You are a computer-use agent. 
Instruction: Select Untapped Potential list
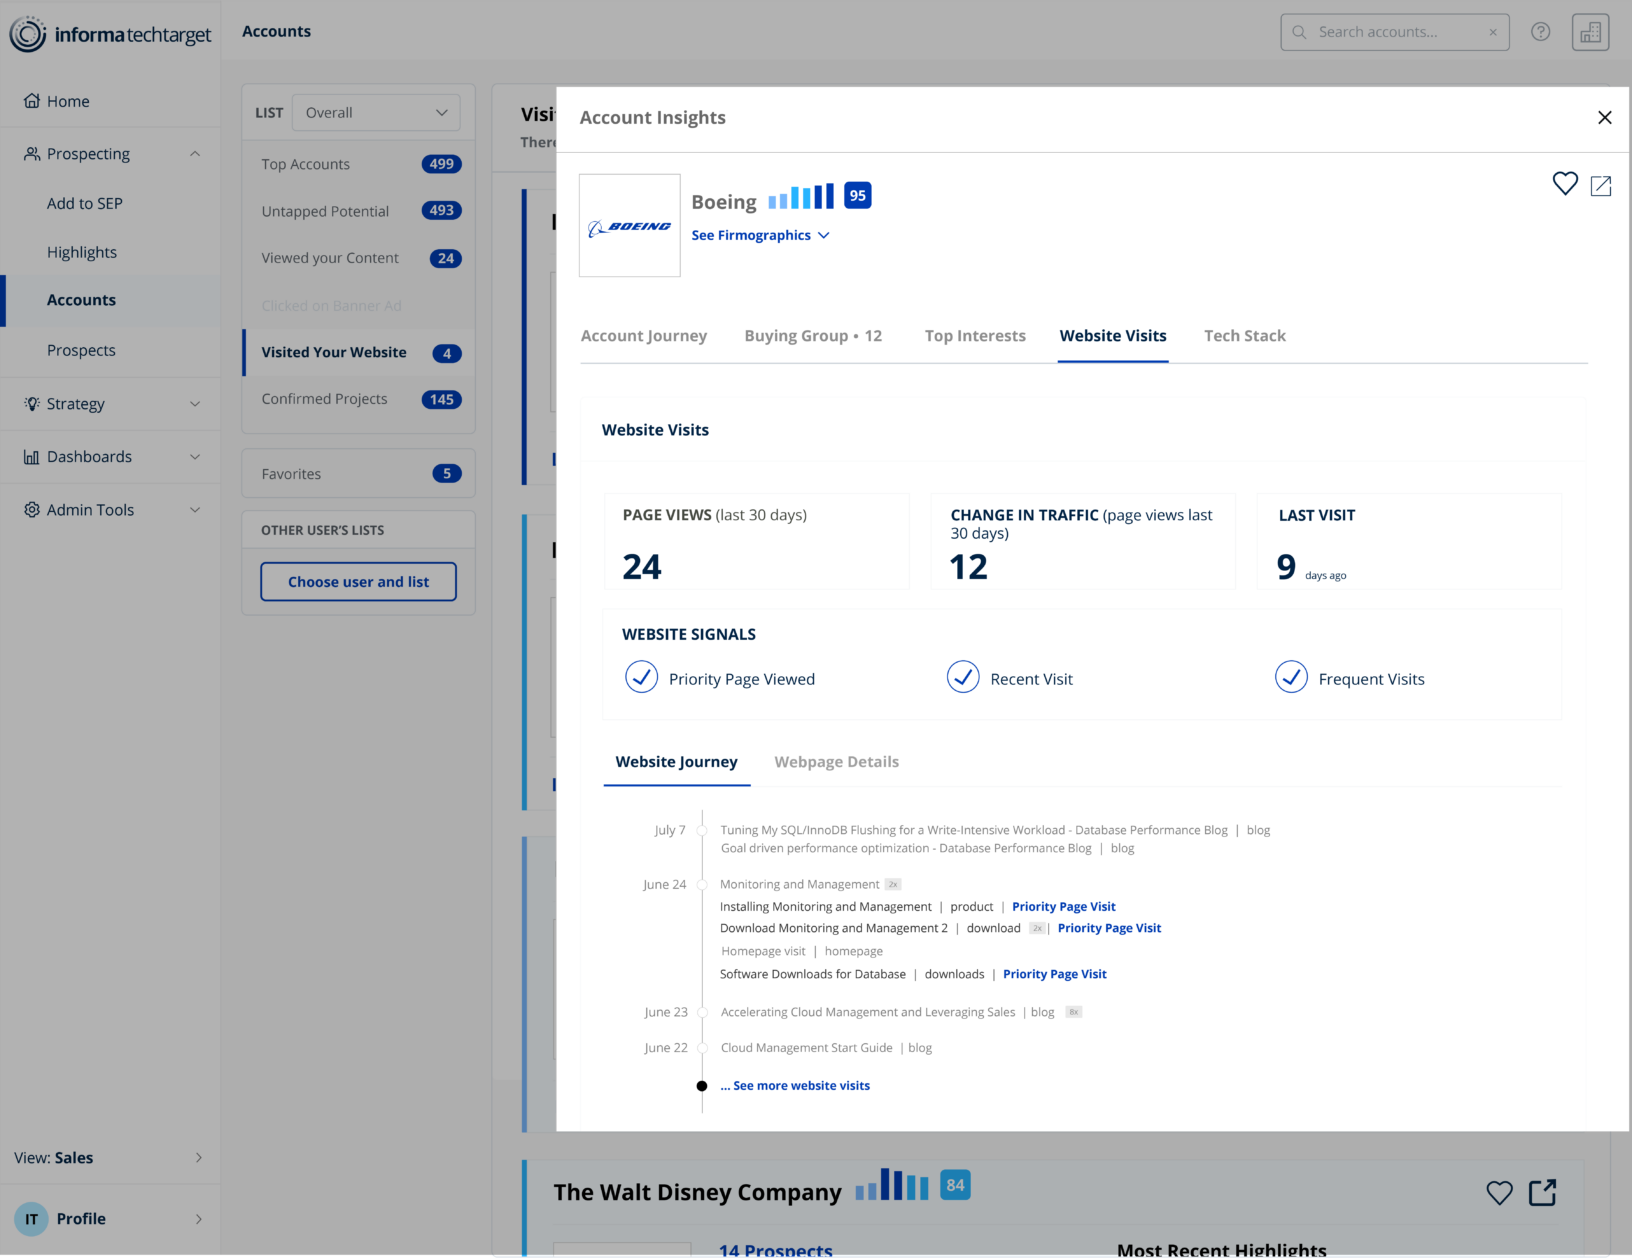point(359,211)
